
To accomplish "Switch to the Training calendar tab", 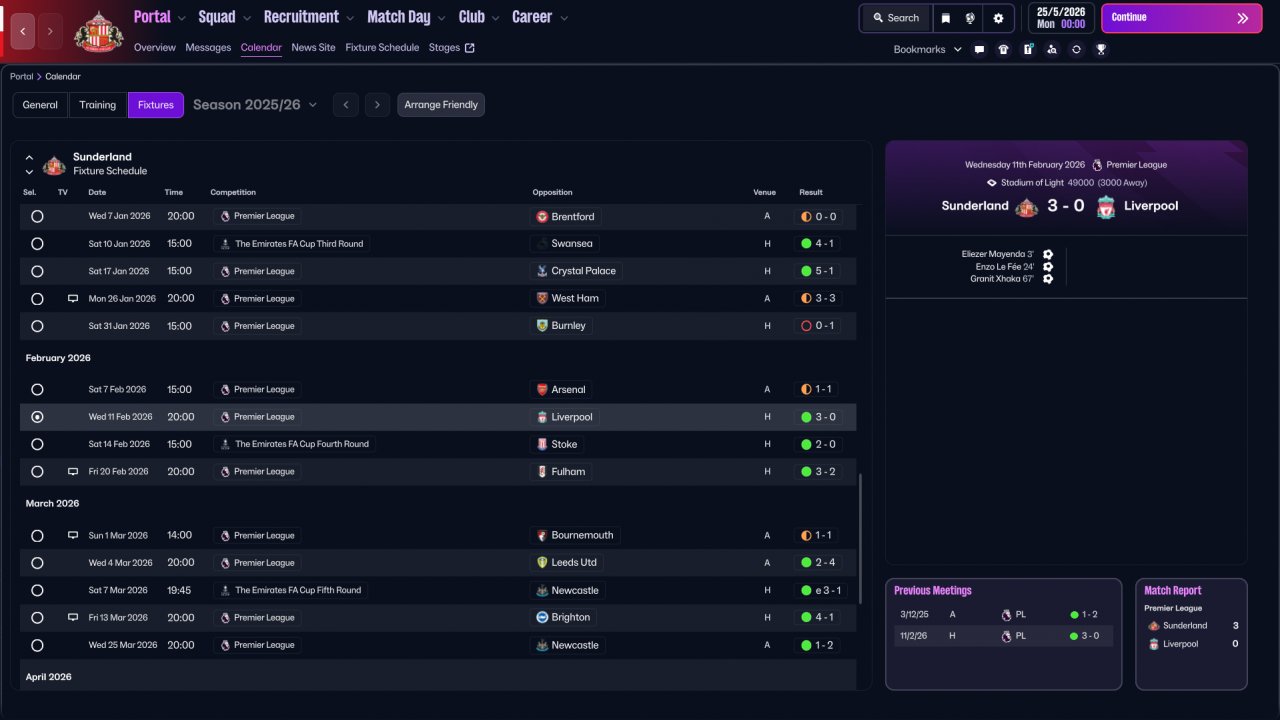I will tap(98, 105).
